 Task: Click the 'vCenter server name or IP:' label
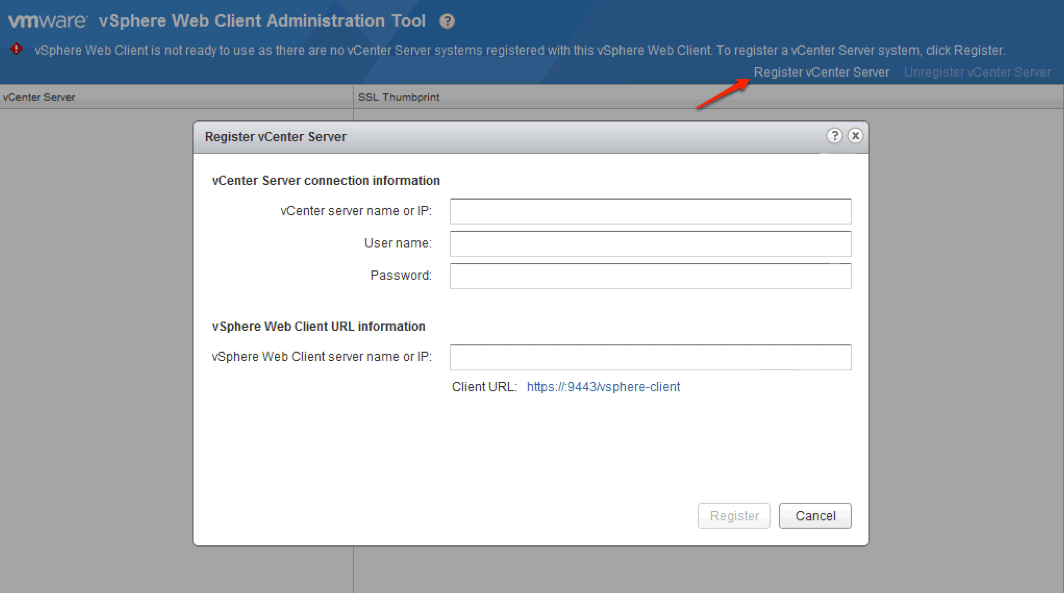(x=356, y=211)
